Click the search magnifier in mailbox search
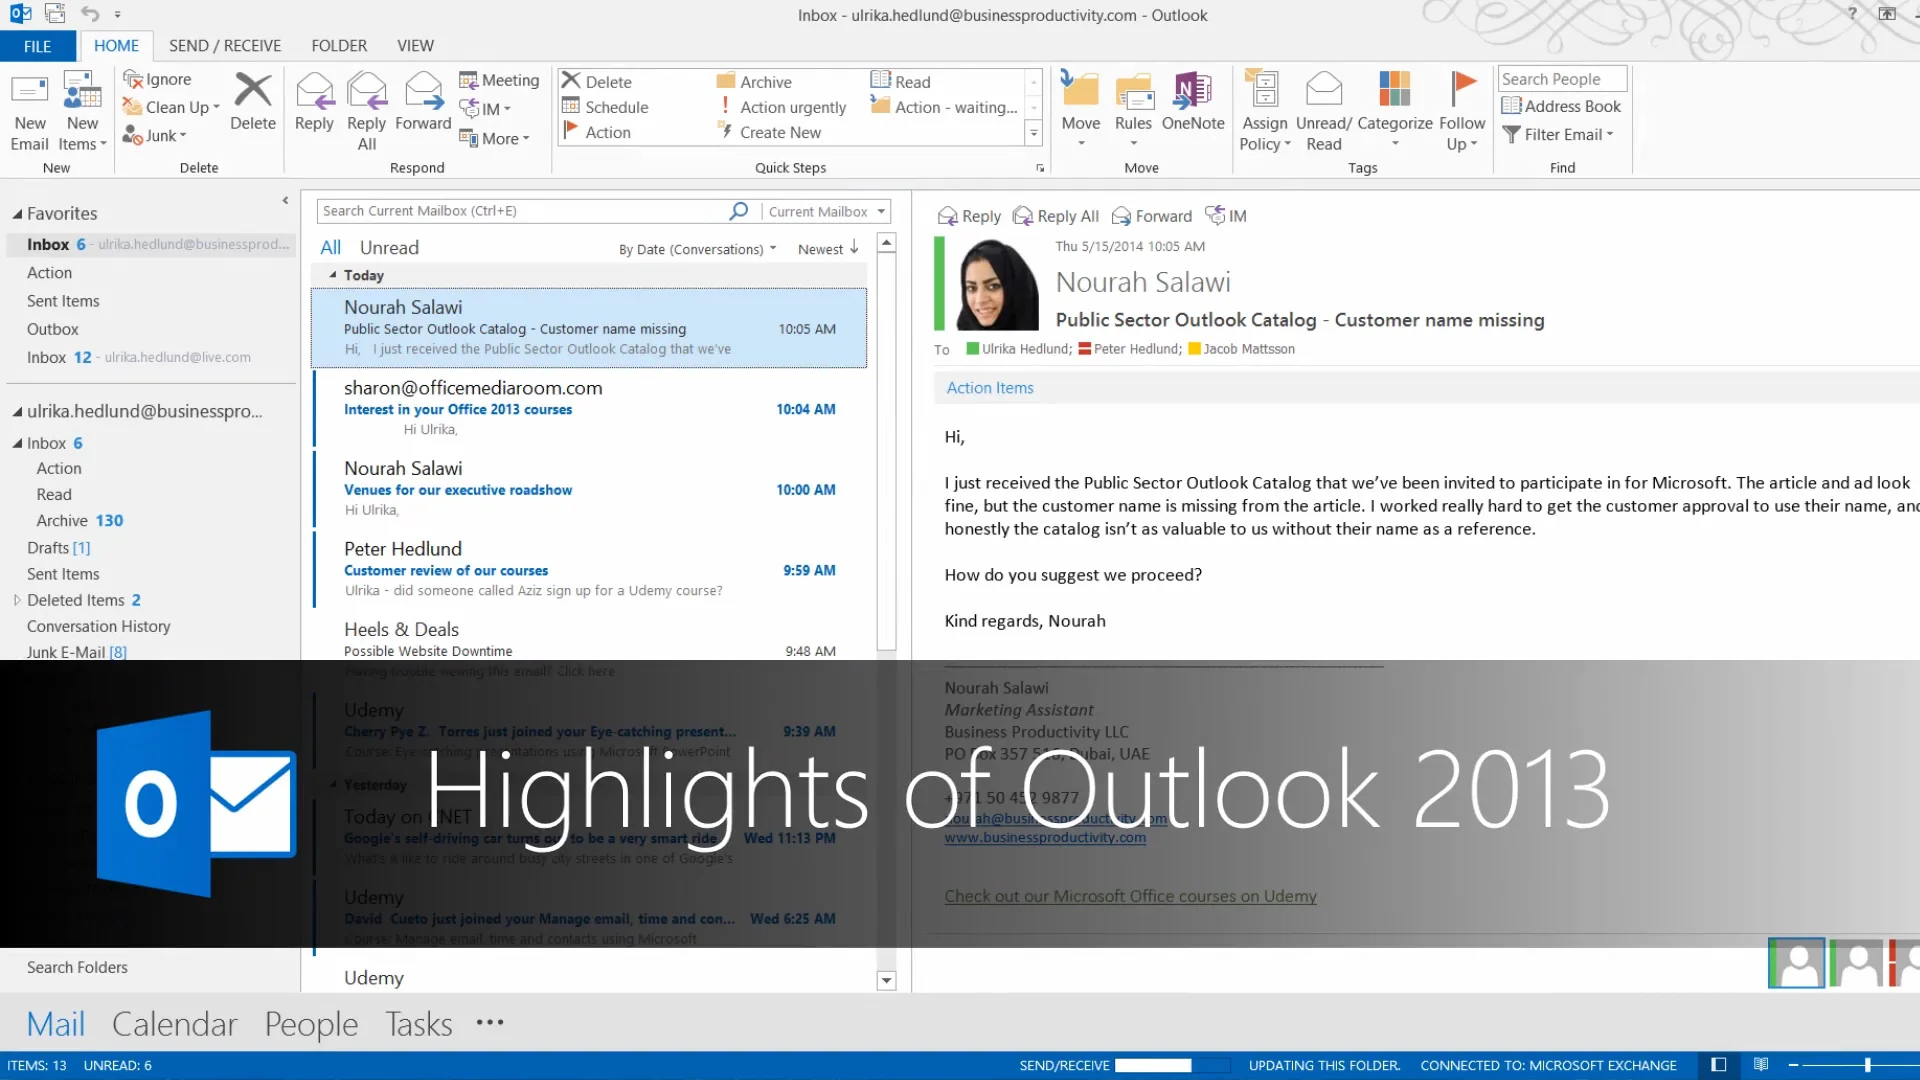 [738, 211]
